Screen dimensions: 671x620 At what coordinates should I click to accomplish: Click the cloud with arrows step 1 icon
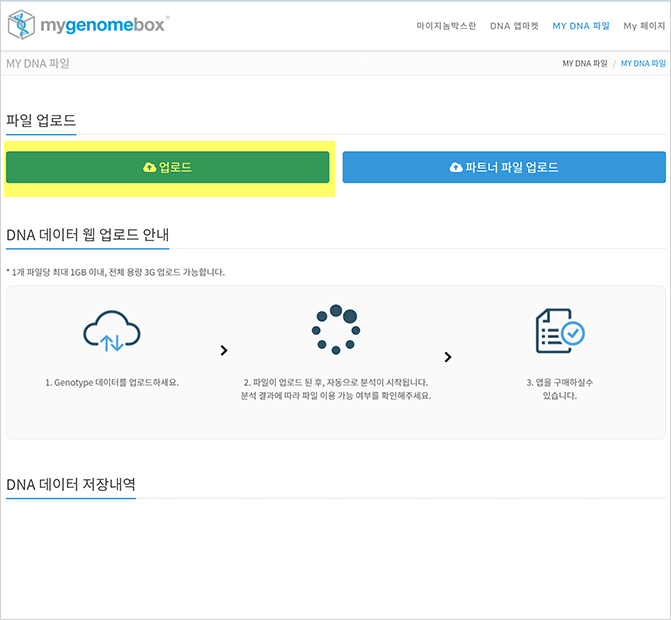coord(111,331)
